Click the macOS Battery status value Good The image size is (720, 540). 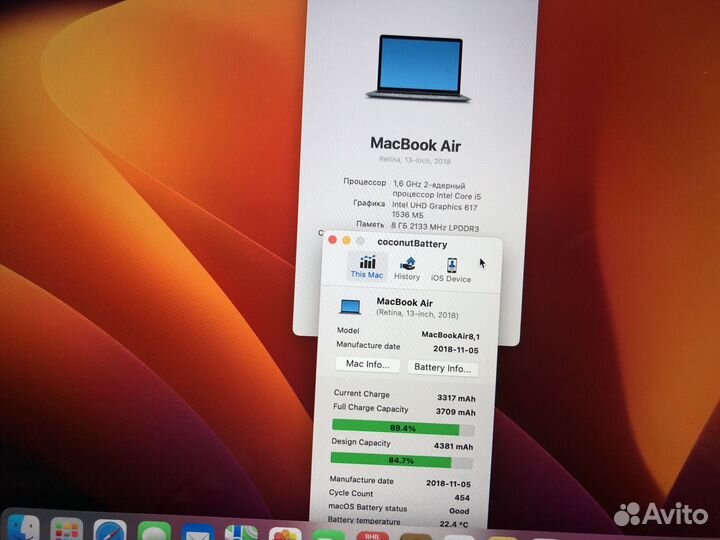(x=459, y=511)
